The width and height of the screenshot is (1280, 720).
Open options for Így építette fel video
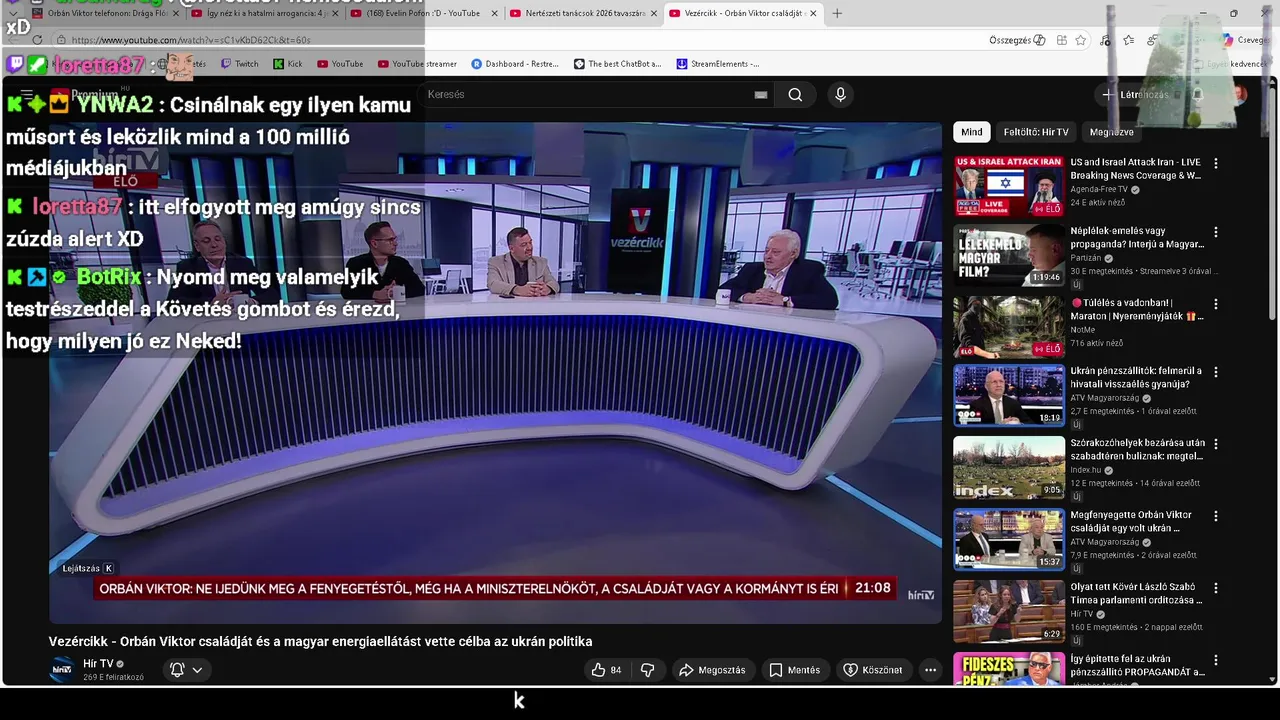coord(1216,660)
